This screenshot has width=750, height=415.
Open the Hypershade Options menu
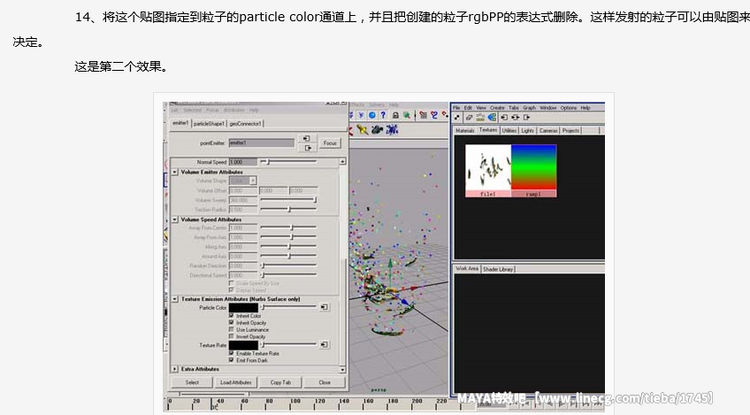click(x=568, y=108)
